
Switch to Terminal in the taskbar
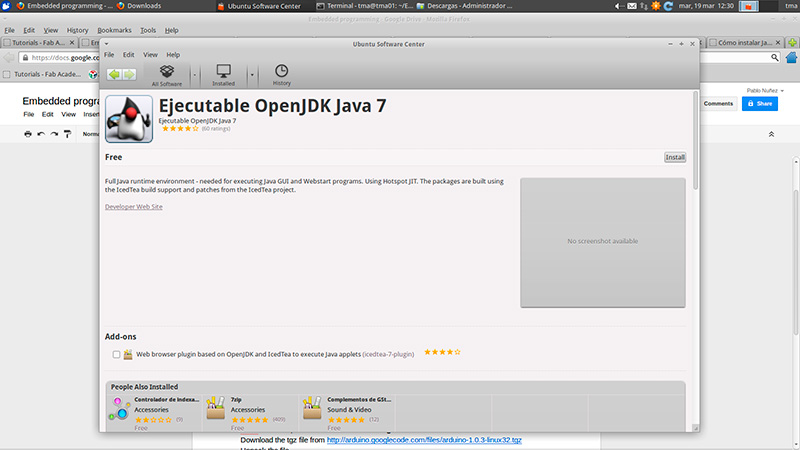pyautogui.click(x=364, y=6)
